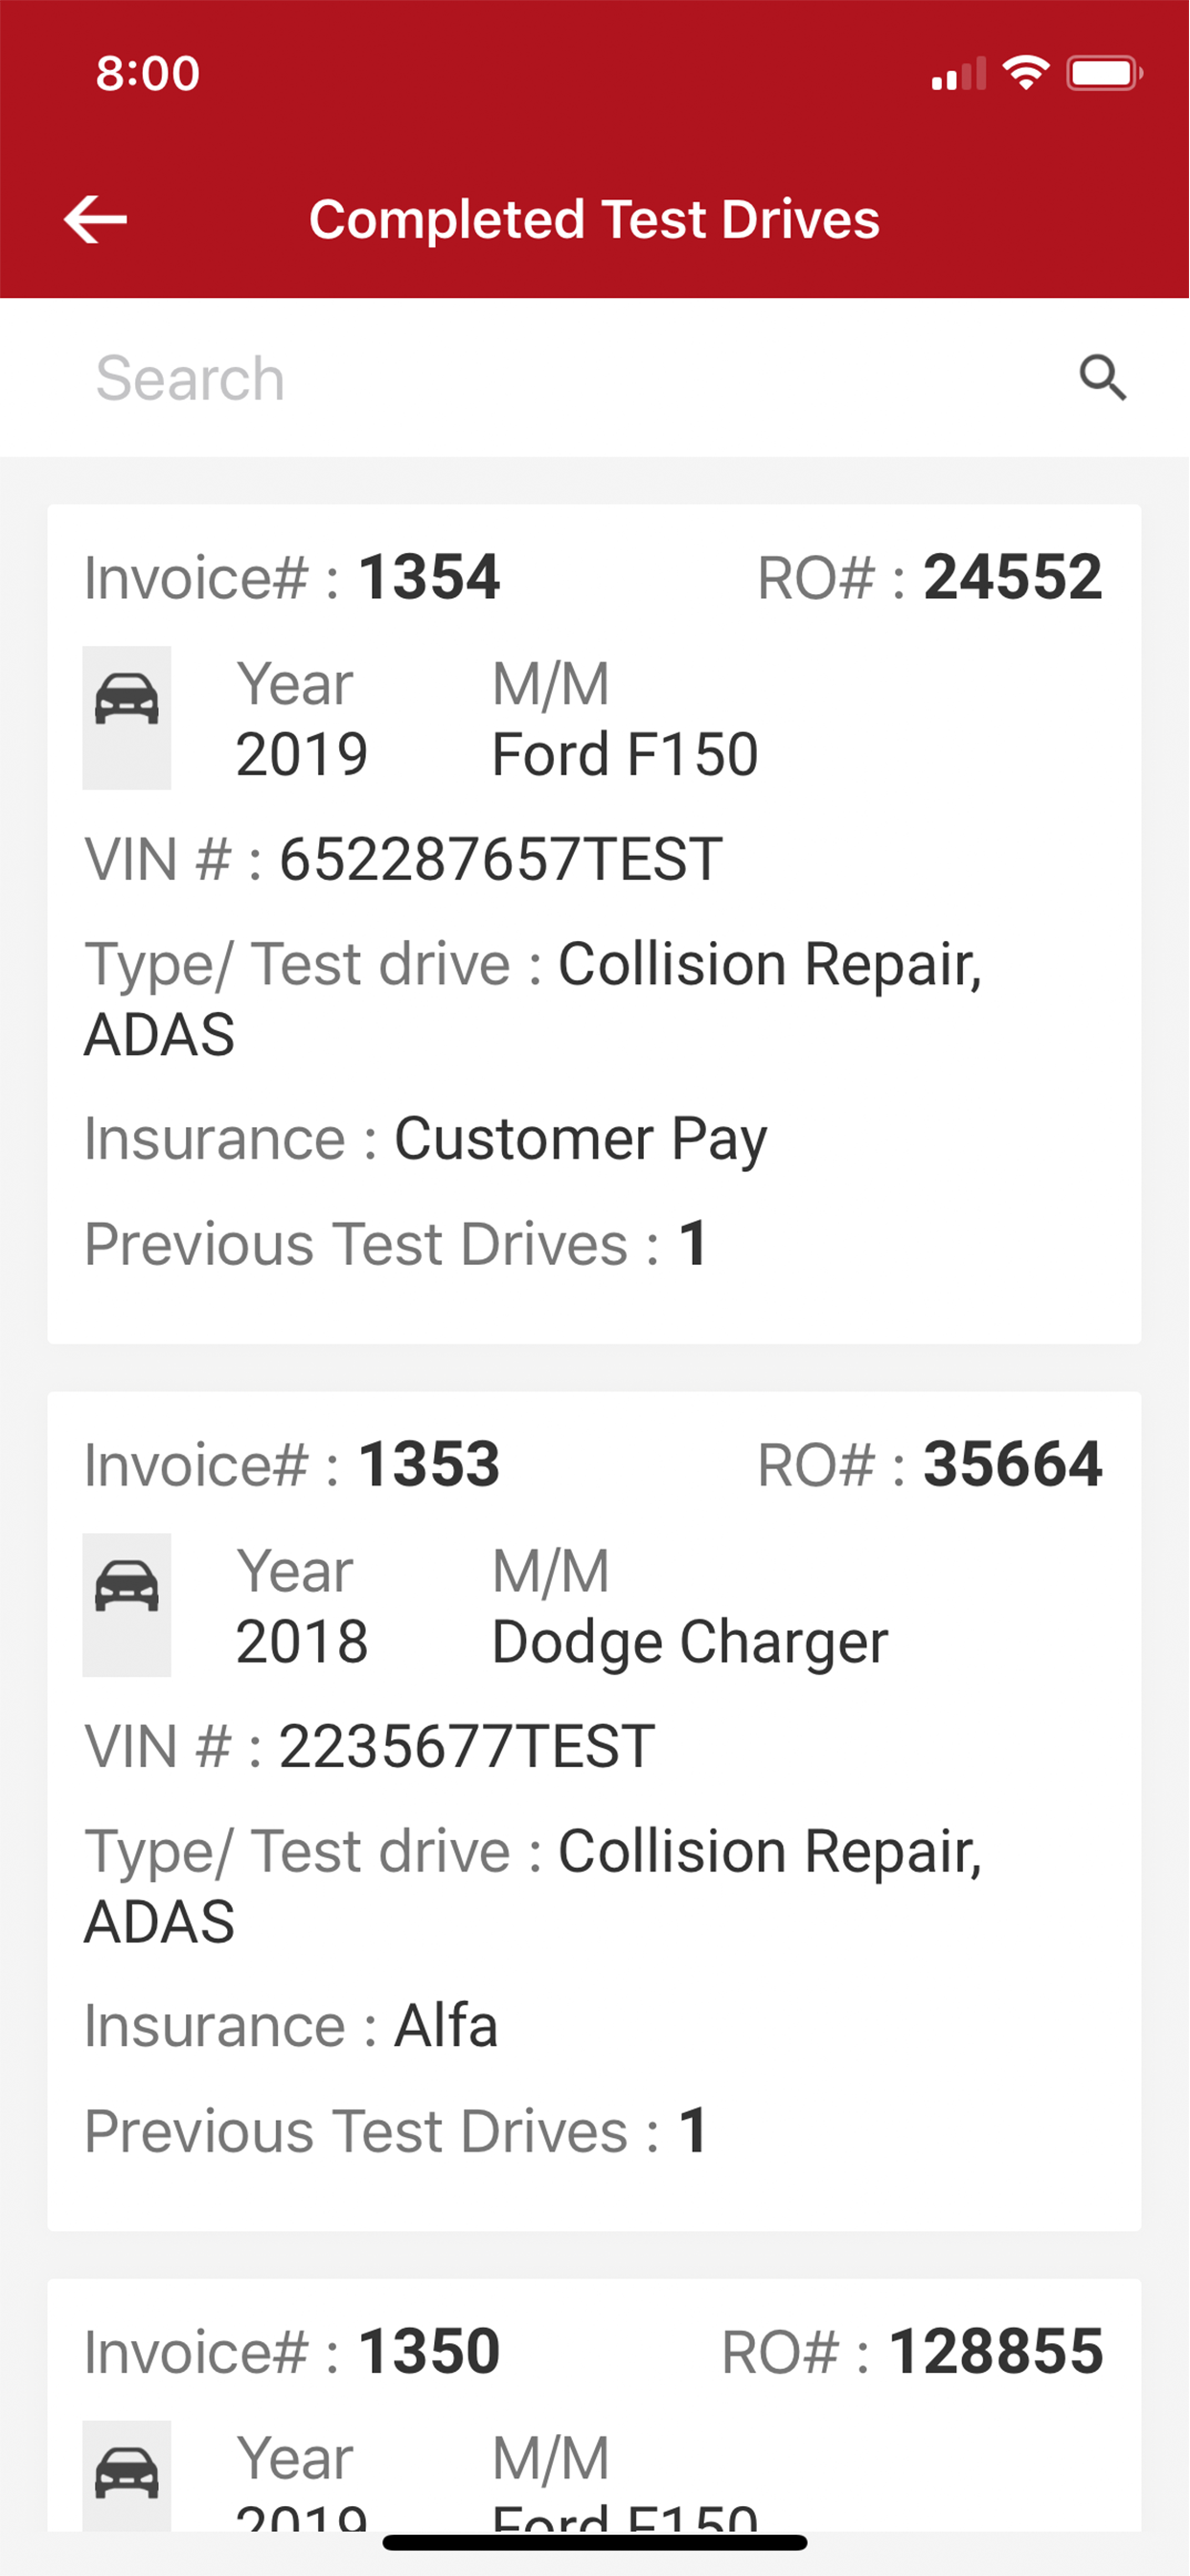Image resolution: width=1190 pixels, height=2576 pixels.
Task: Tap the cellular signal bars icon
Action: tap(959, 74)
